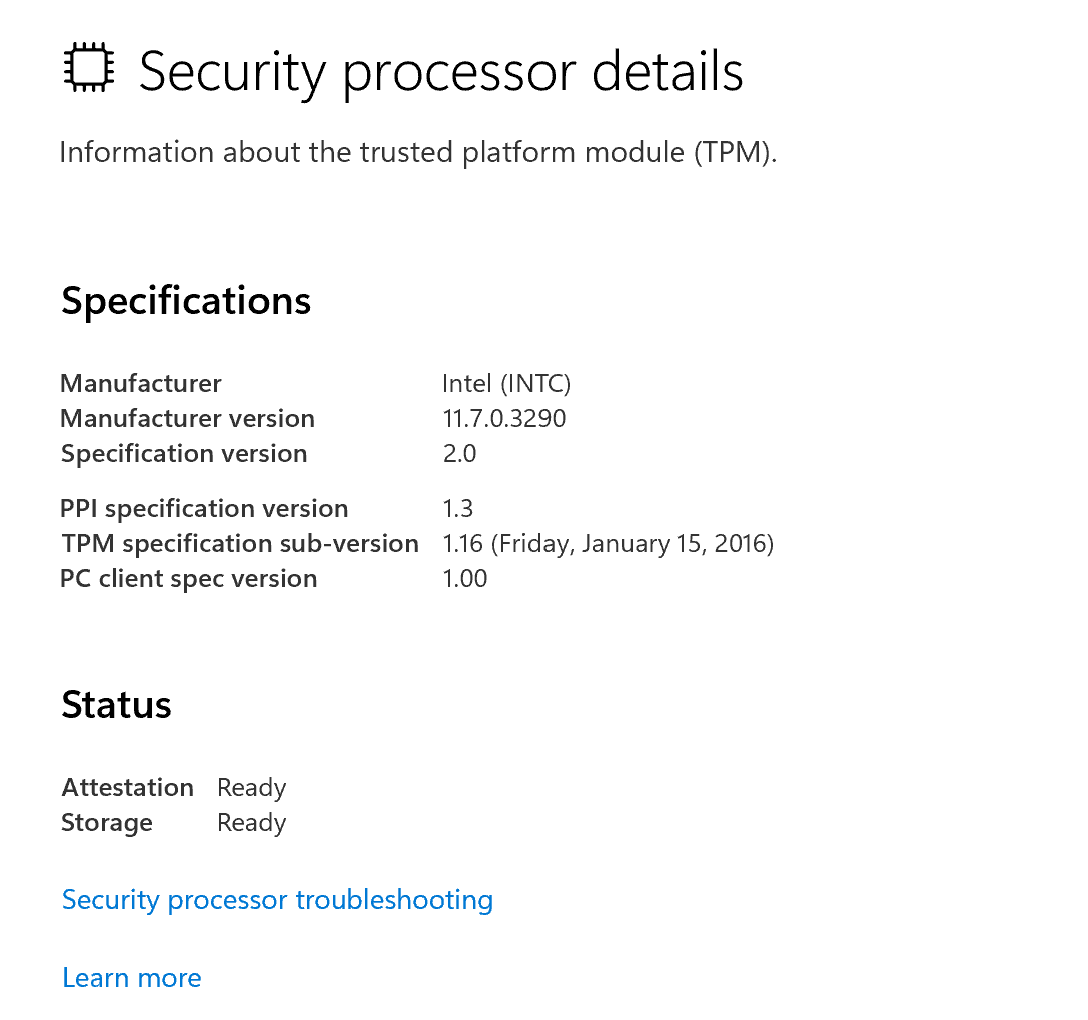The image size is (1088, 1020).
Task: Select the 11.7.0.3290 version value
Action: coord(504,418)
